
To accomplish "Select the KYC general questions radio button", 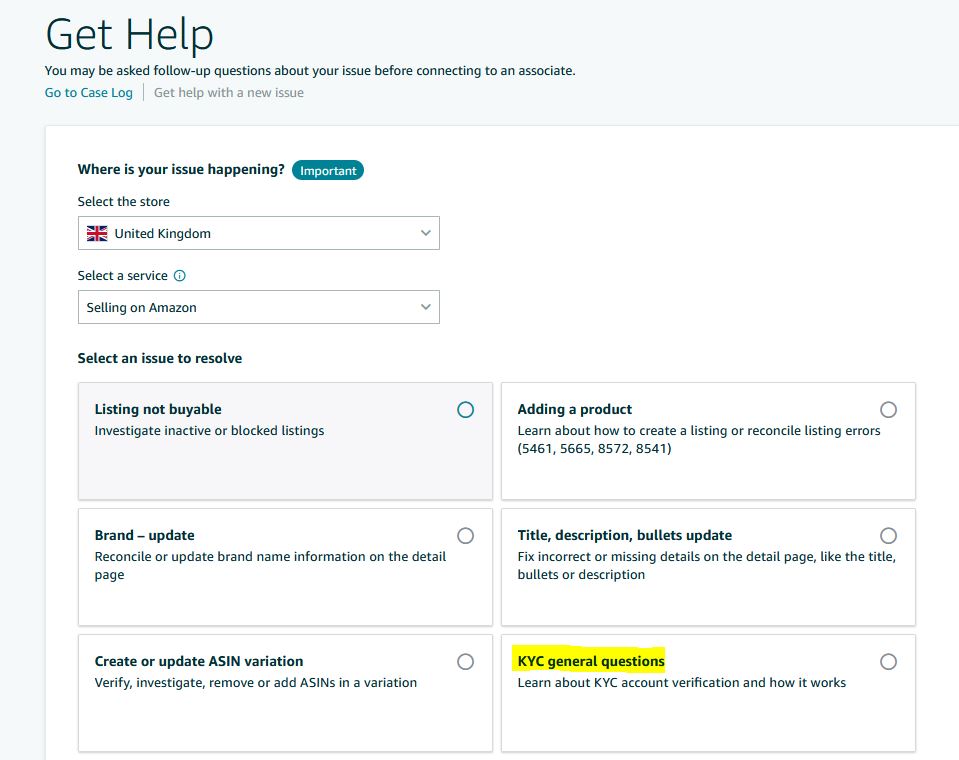I will click(888, 662).
